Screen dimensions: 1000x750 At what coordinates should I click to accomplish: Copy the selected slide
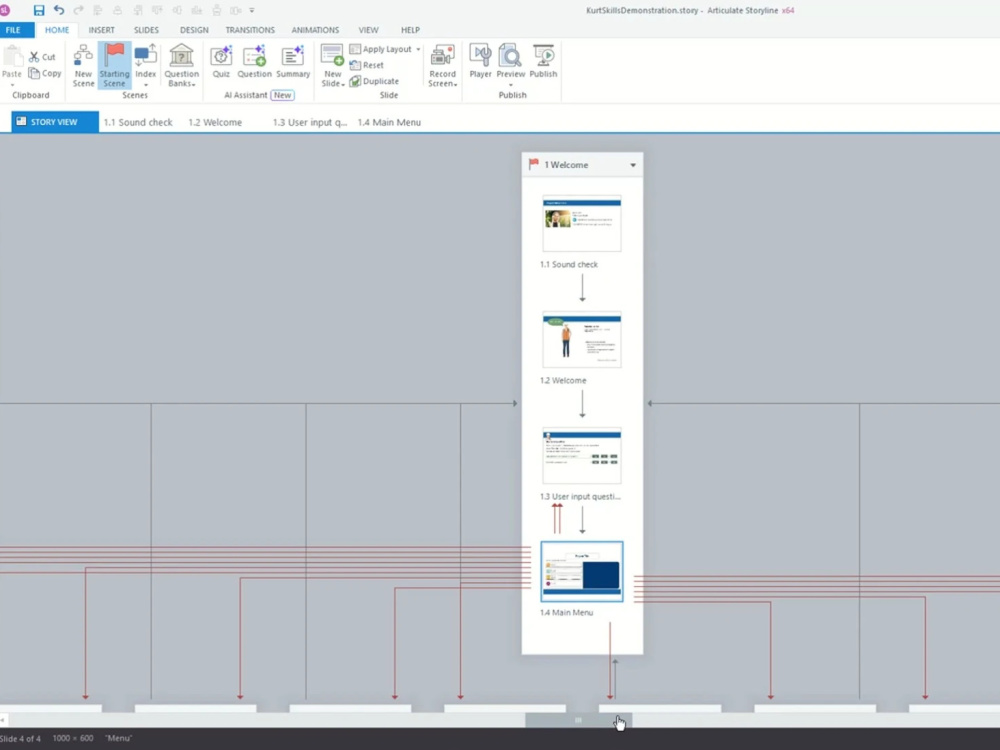pyautogui.click(x=45, y=73)
